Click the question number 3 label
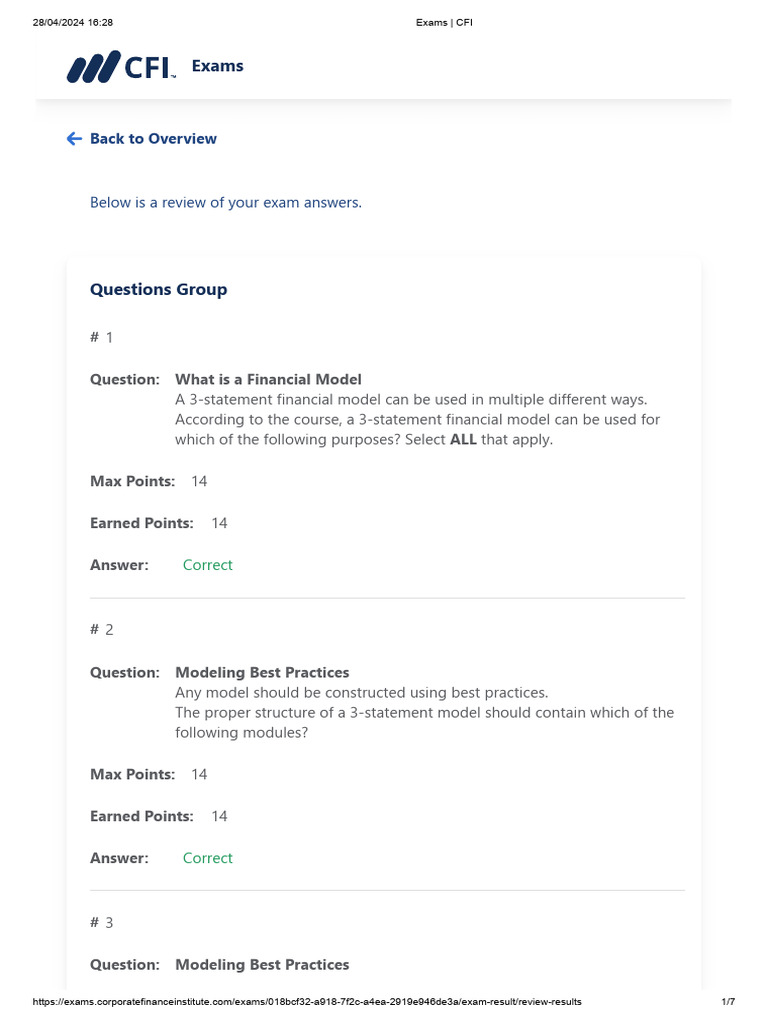 [x=101, y=923]
